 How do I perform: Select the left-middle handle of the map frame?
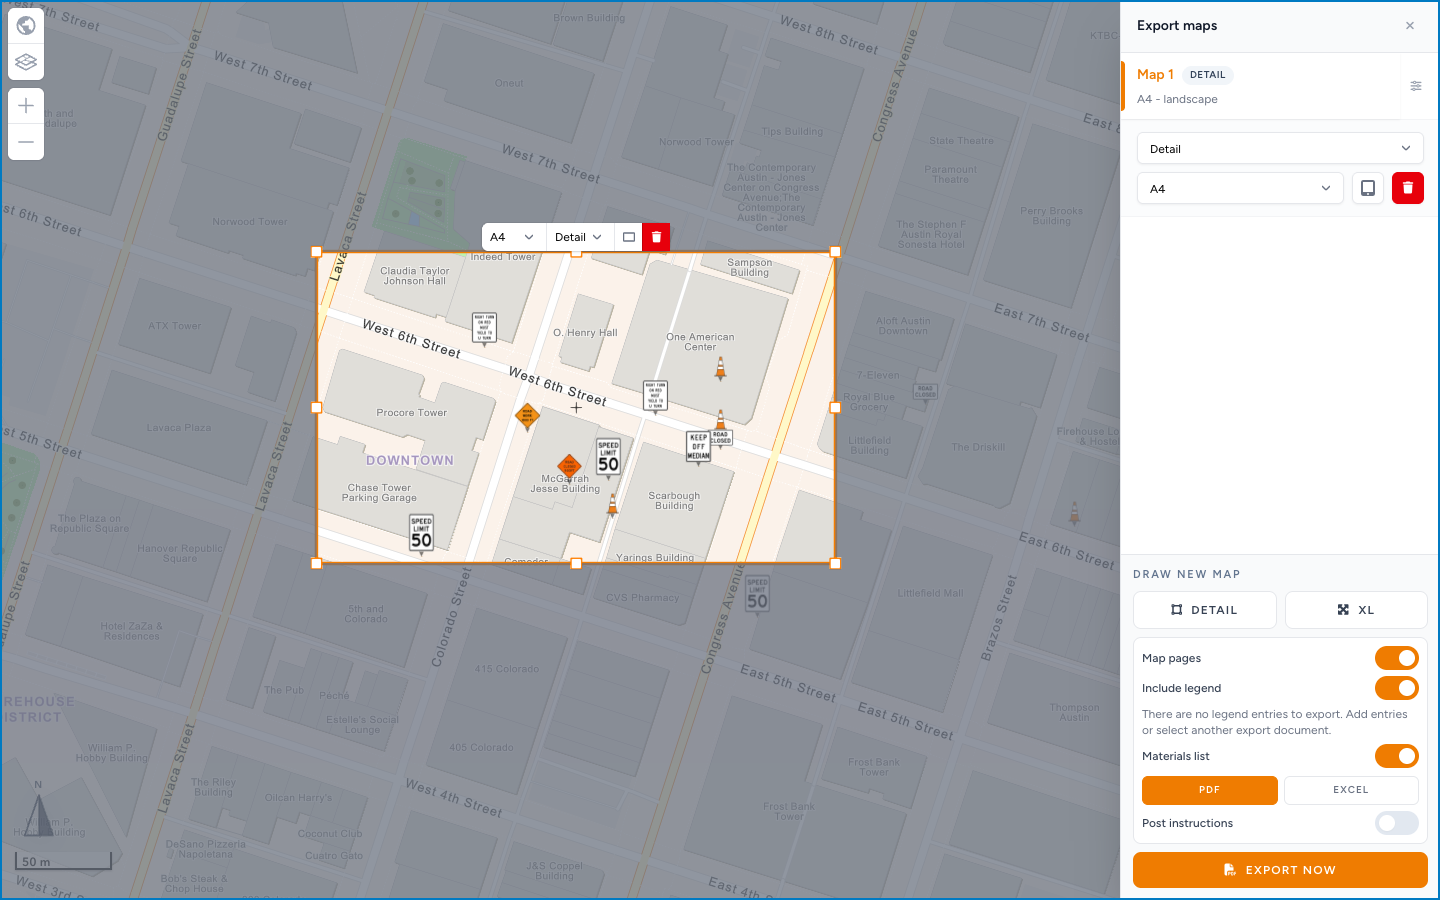point(317,408)
